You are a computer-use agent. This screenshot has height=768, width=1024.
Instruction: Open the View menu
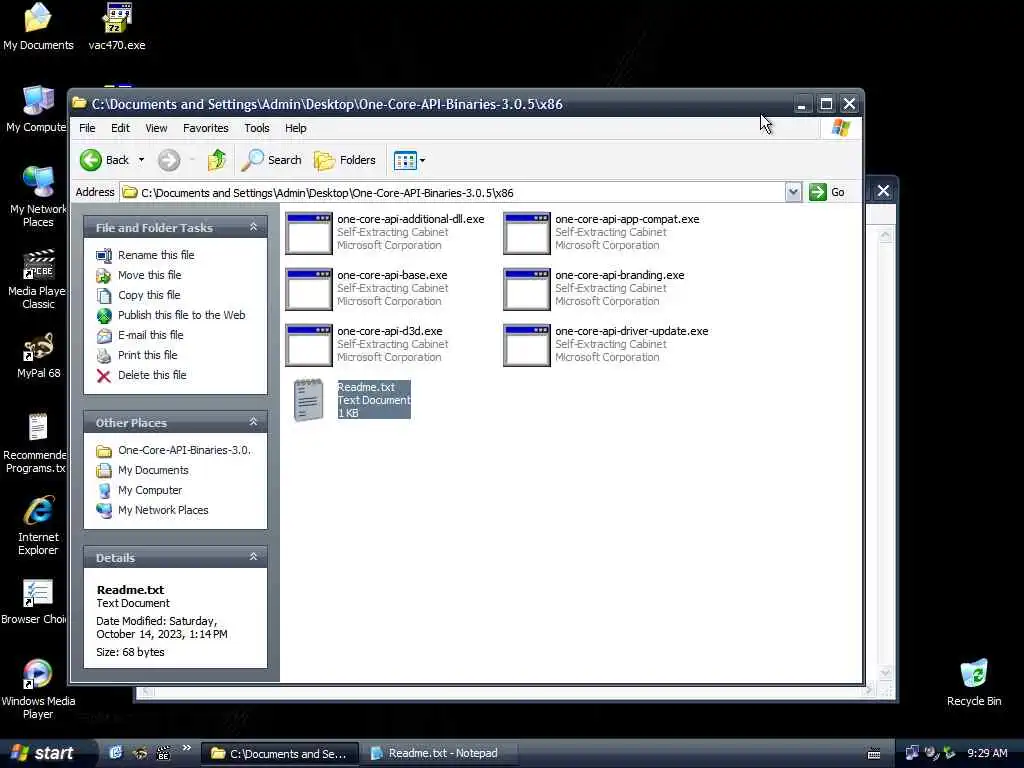pos(156,128)
